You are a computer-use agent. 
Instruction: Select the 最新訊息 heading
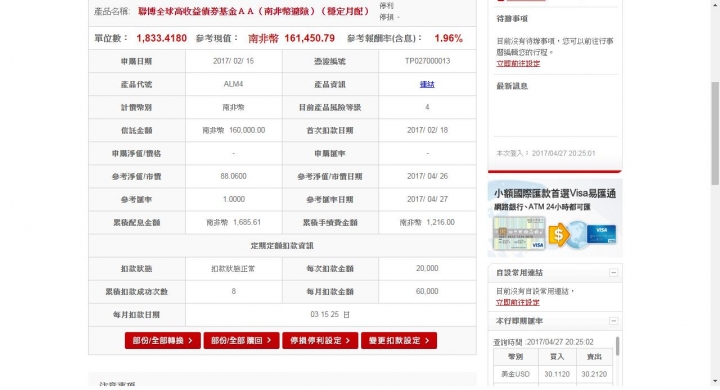512,86
